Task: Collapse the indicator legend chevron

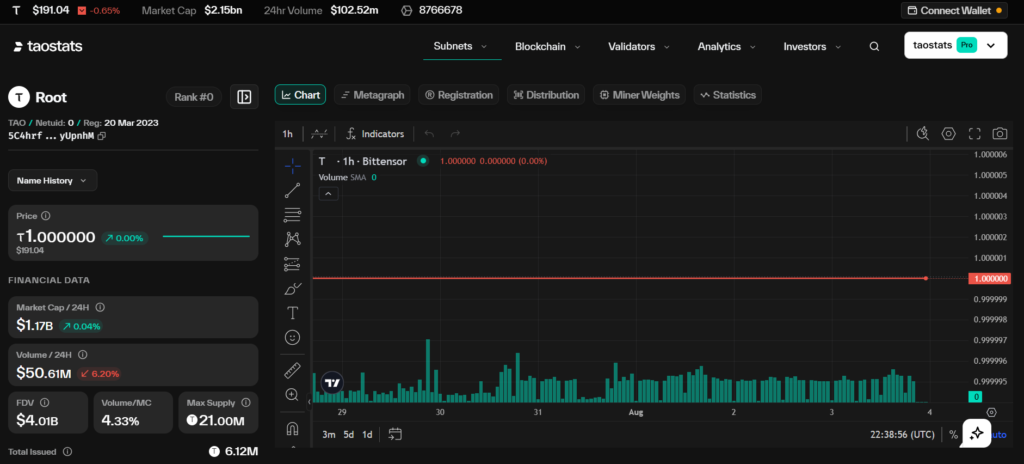Action: point(328,193)
